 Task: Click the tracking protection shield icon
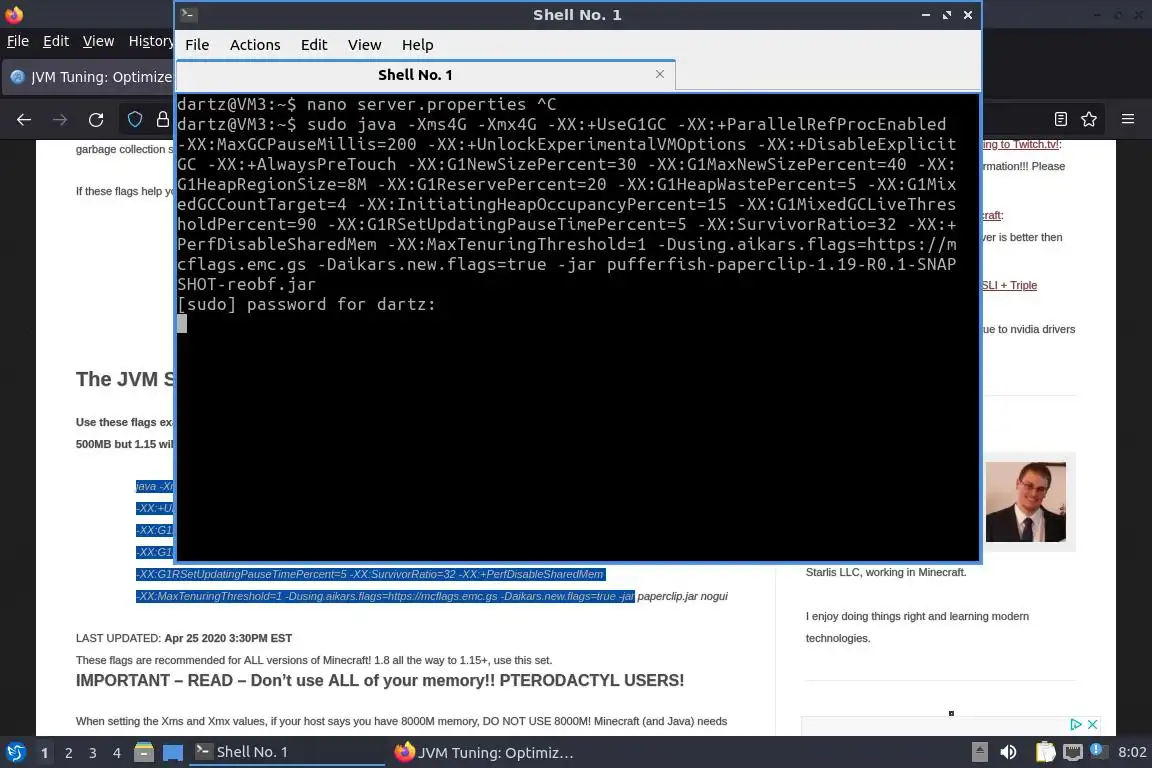[x=135, y=119]
